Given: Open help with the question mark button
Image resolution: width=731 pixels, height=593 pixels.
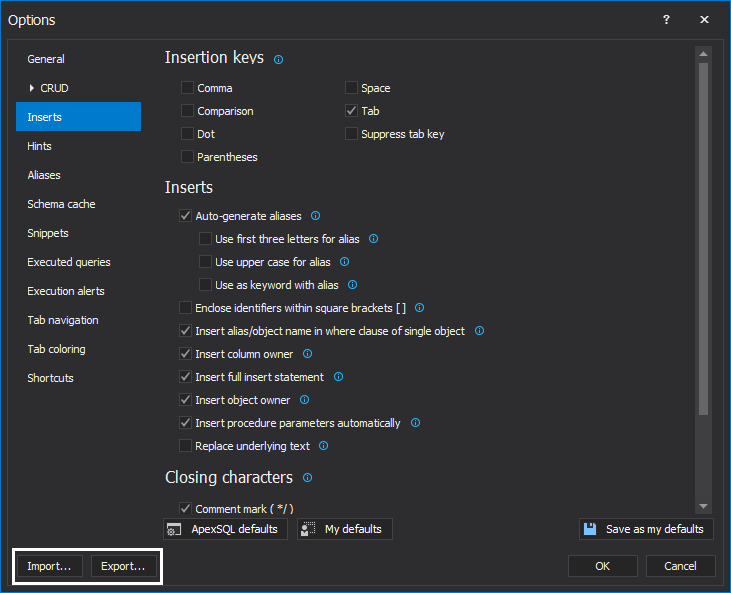Looking at the screenshot, I should [x=666, y=20].
